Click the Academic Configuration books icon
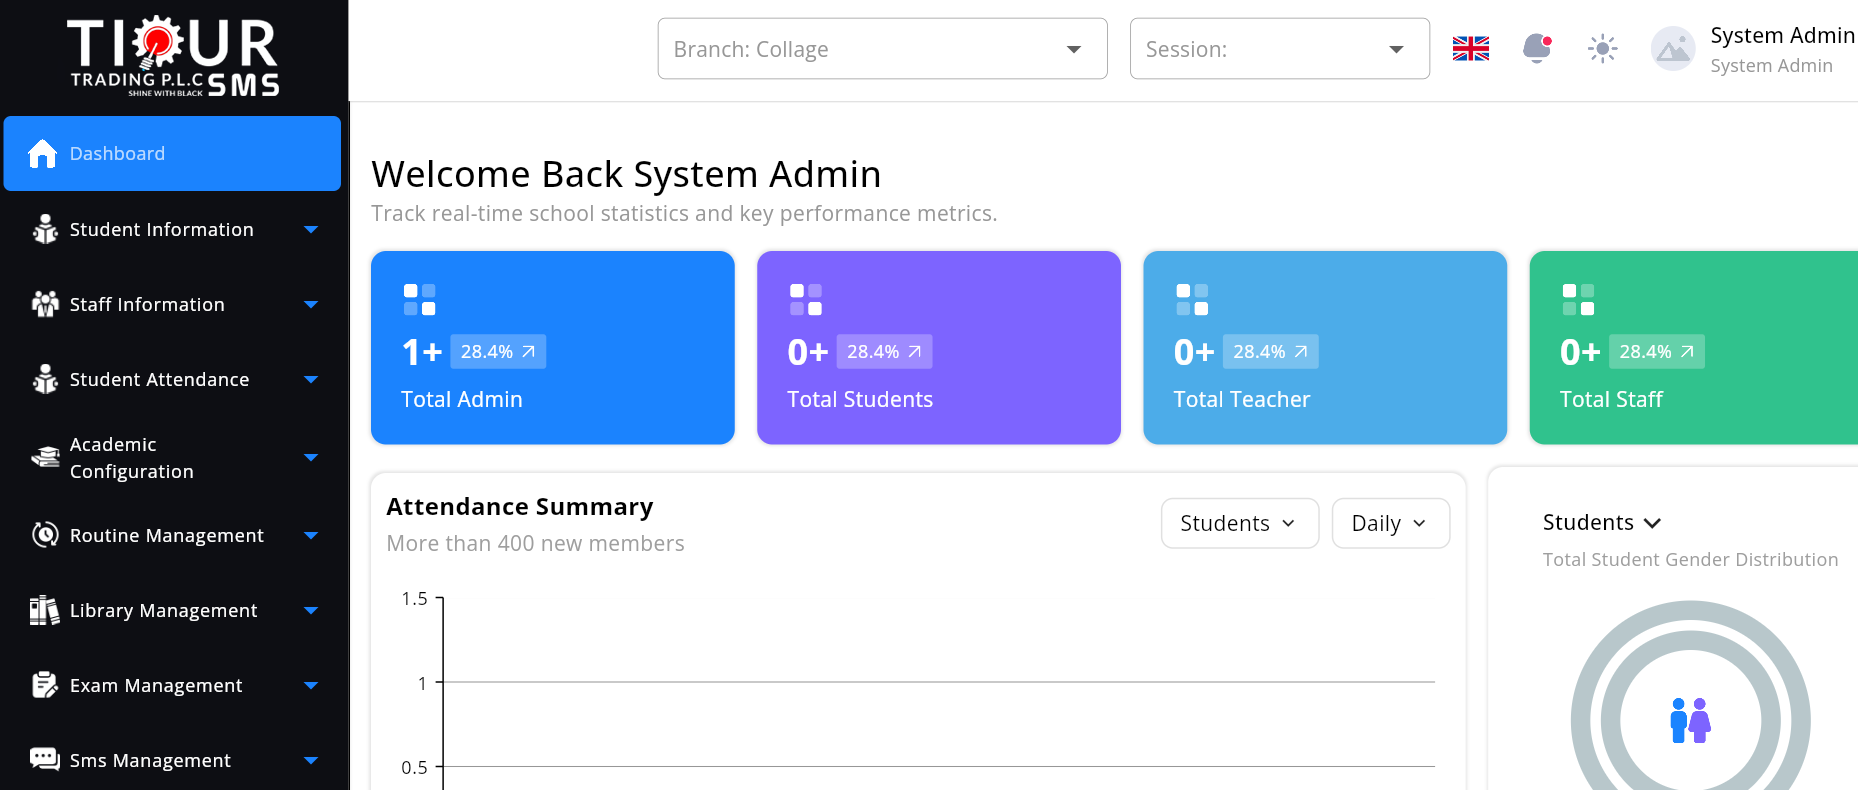This screenshot has width=1858, height=790. pos(45,457)
